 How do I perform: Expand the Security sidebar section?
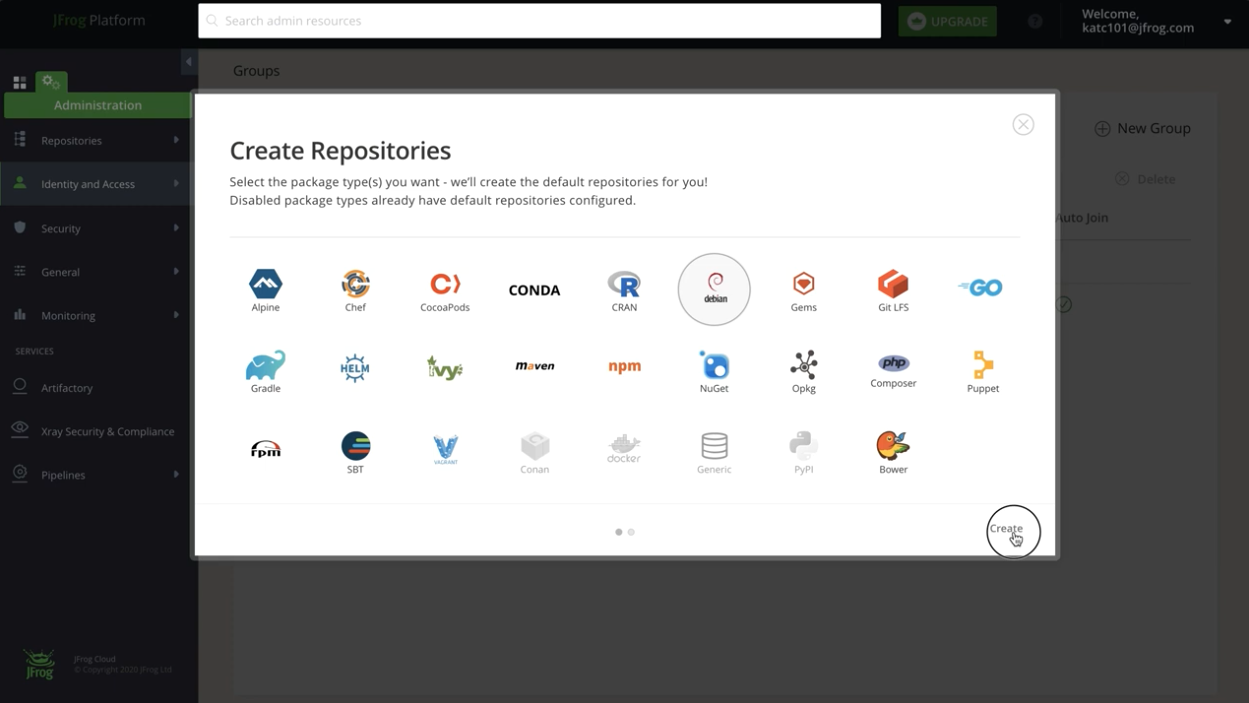(97, 228)
